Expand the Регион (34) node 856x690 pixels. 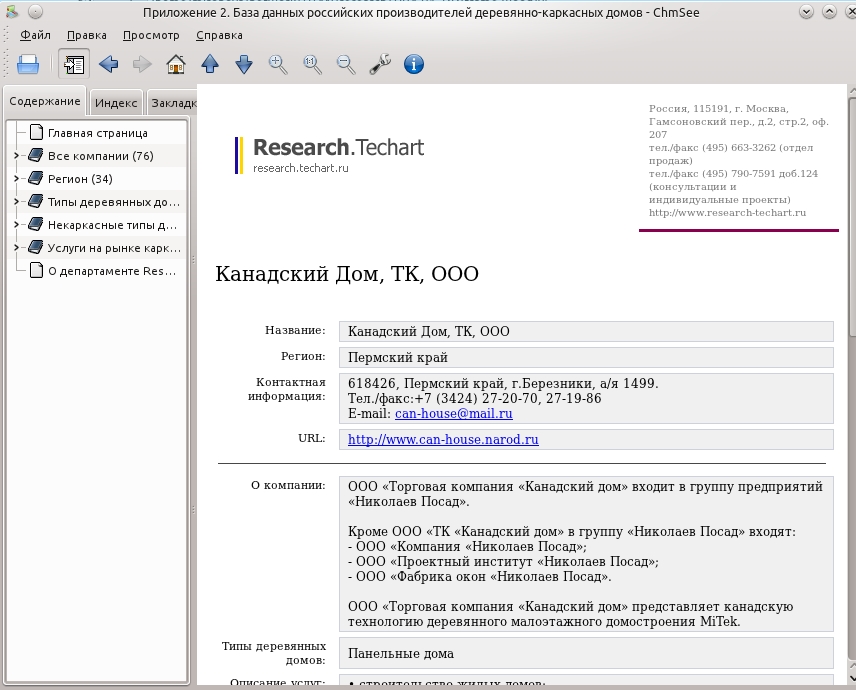(x=16, y=179)
